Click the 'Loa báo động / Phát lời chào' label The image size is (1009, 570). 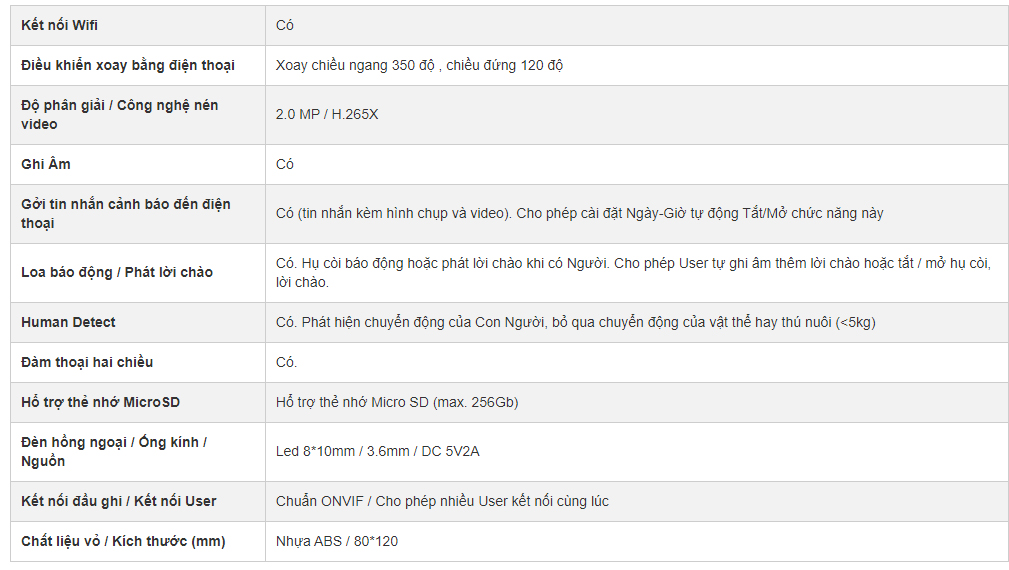pos(116,272)
